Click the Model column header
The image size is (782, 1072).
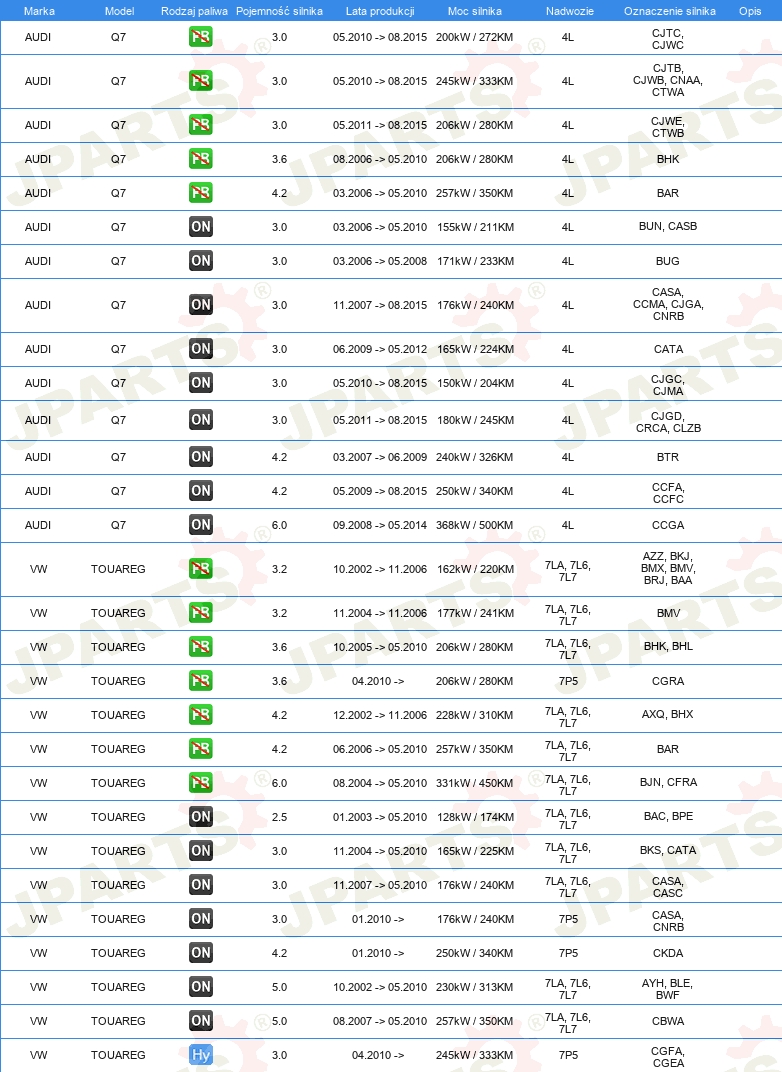click(120, 11)
